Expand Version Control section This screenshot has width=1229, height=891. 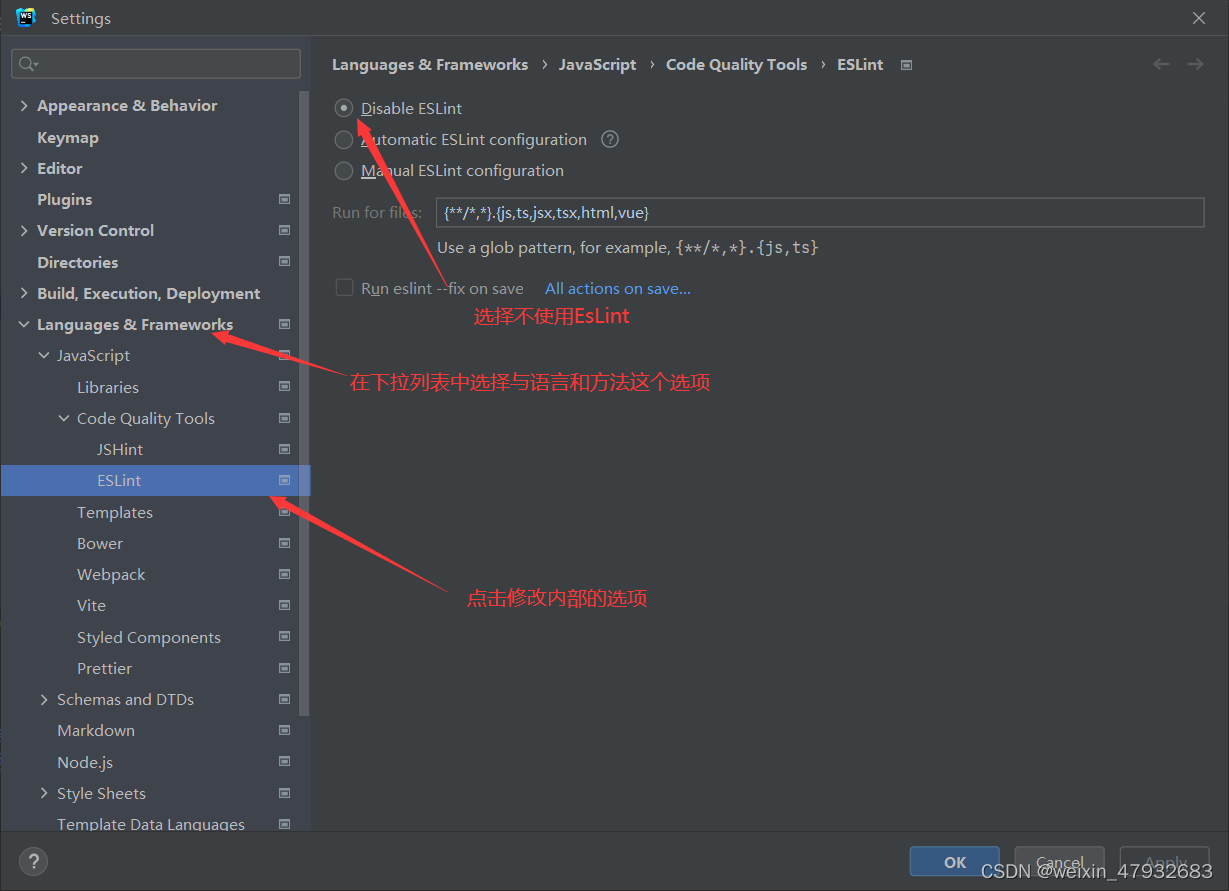pyautogui.click(x=24, y=230)
